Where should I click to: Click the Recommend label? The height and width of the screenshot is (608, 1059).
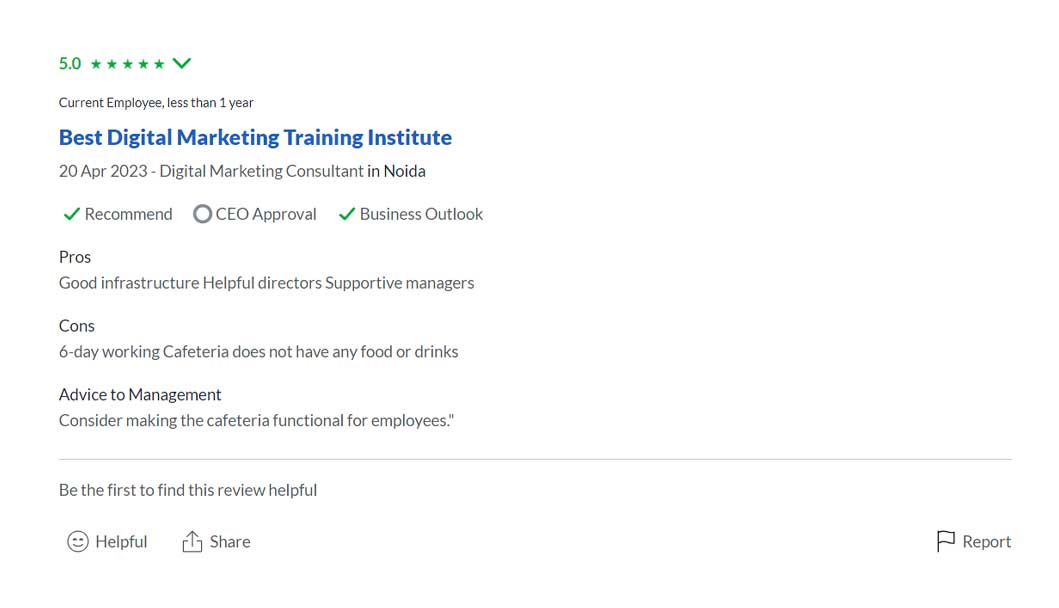click(x=128, y=214)
